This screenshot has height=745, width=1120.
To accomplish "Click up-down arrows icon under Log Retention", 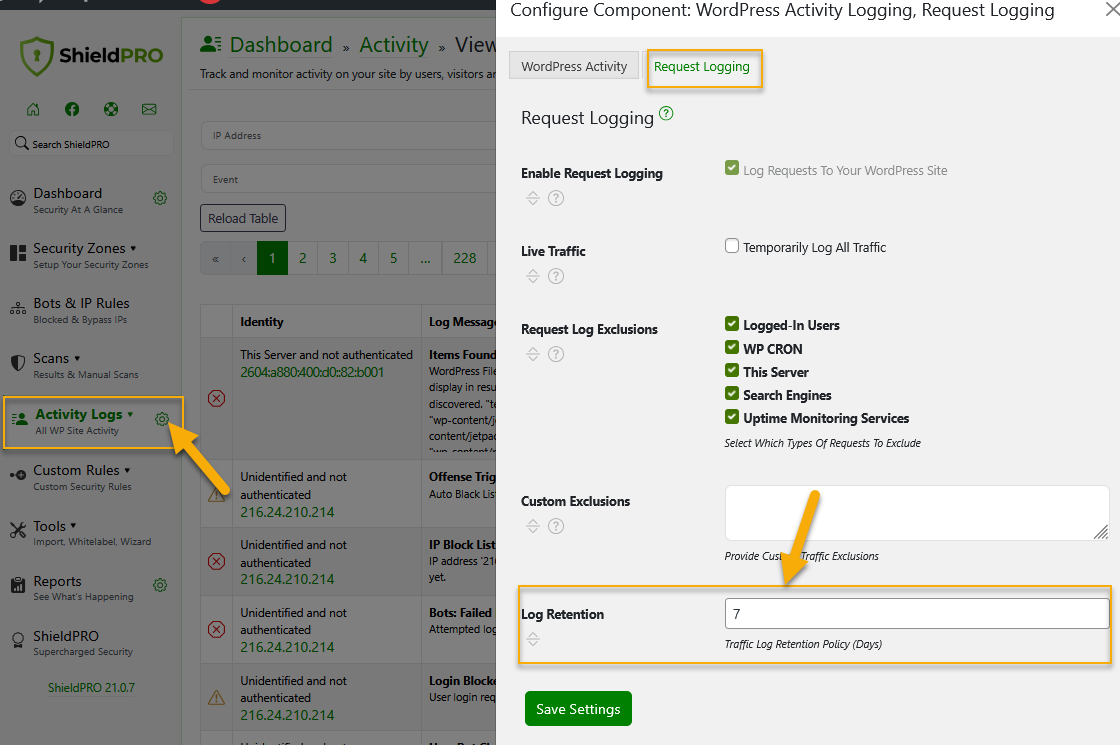I will [533, 639].
